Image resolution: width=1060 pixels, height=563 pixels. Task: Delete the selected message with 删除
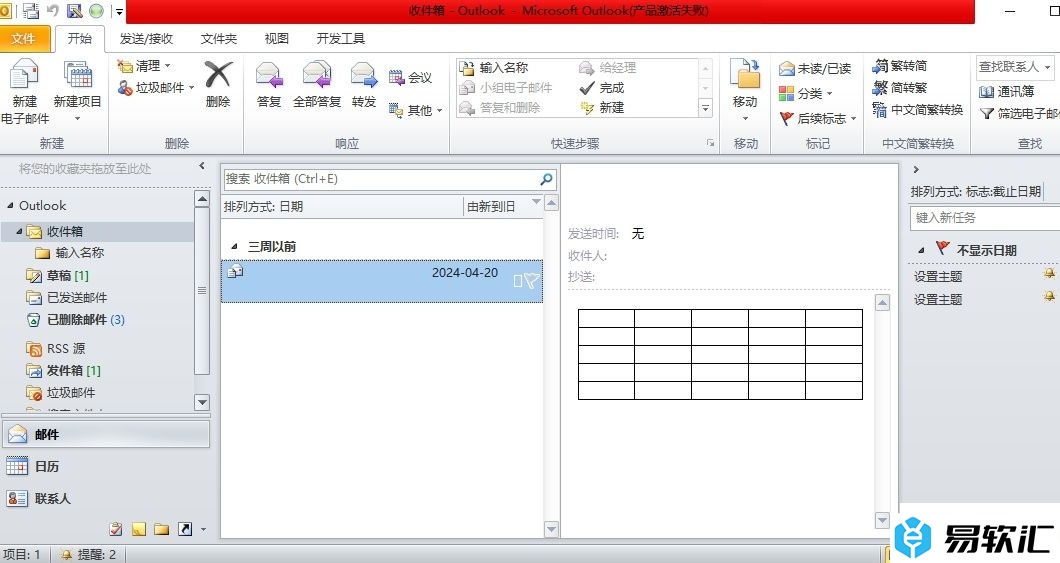tap(218, 84)
